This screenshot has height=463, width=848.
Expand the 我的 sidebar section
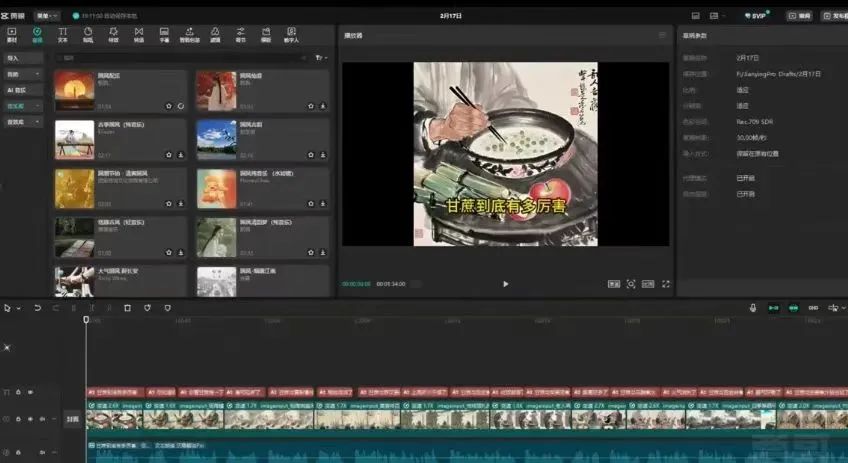pos(23,74)
